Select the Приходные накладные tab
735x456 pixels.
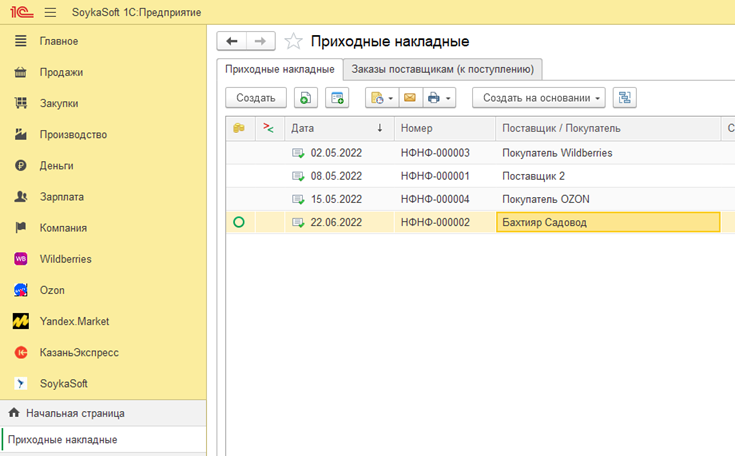[280, 69]
